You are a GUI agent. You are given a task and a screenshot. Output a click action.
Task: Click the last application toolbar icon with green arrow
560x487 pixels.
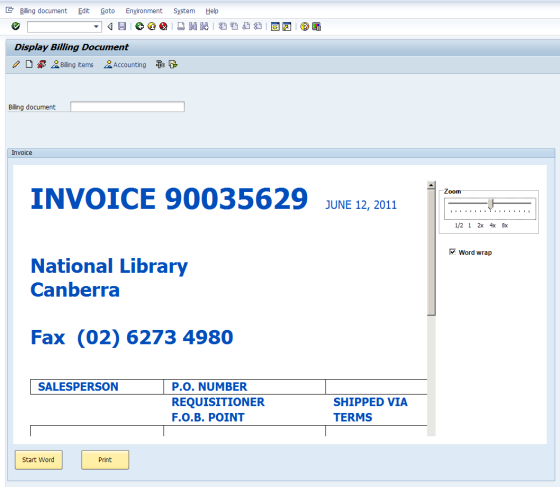coord(173,64)
